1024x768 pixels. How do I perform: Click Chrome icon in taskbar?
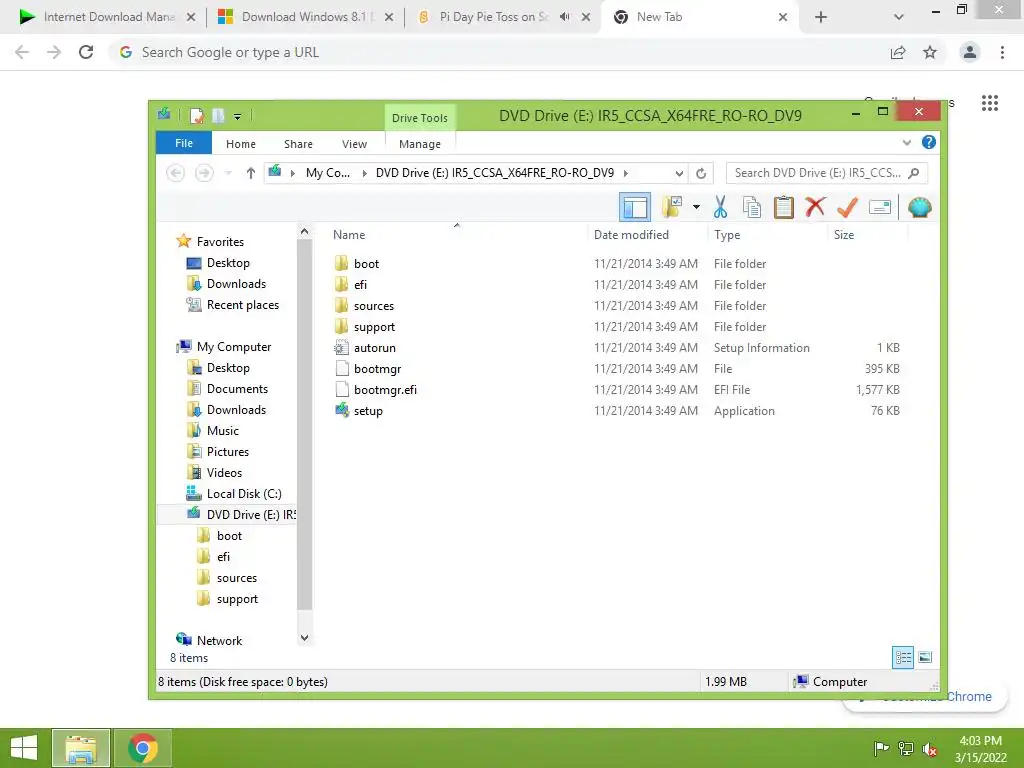[x=143, y=748]
